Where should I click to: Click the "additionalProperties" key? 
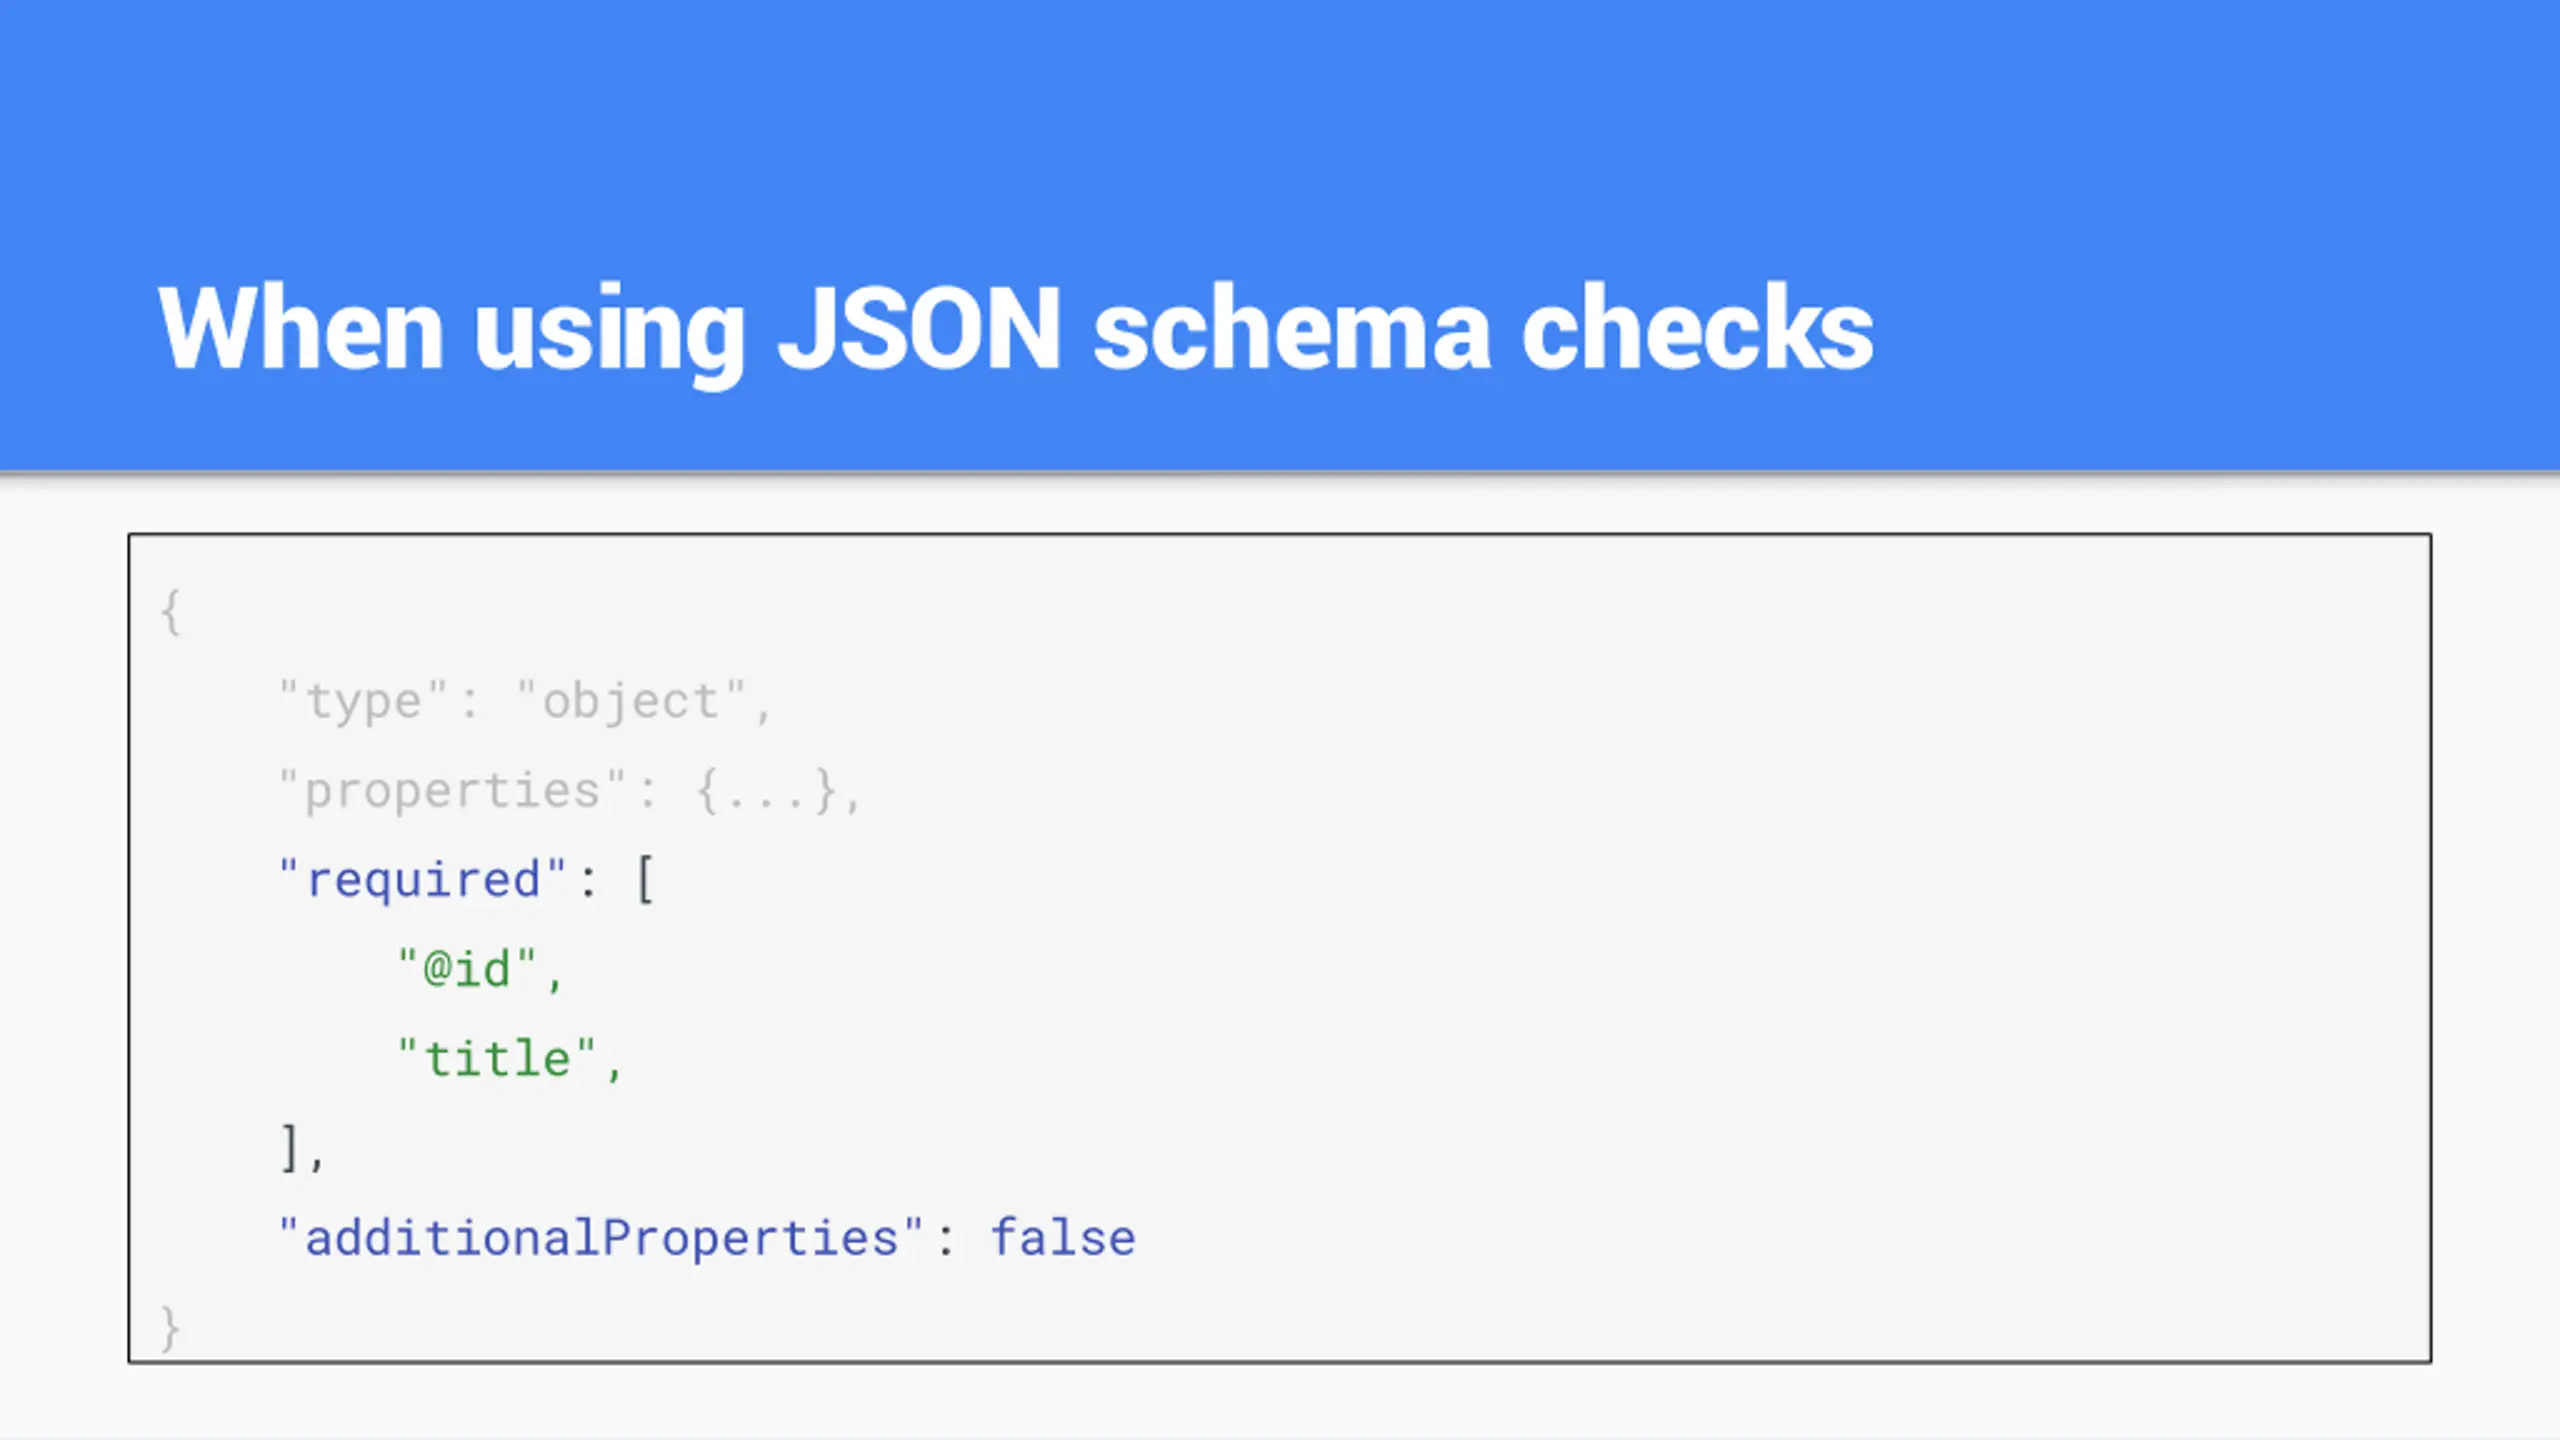[x=601, y=1239]
